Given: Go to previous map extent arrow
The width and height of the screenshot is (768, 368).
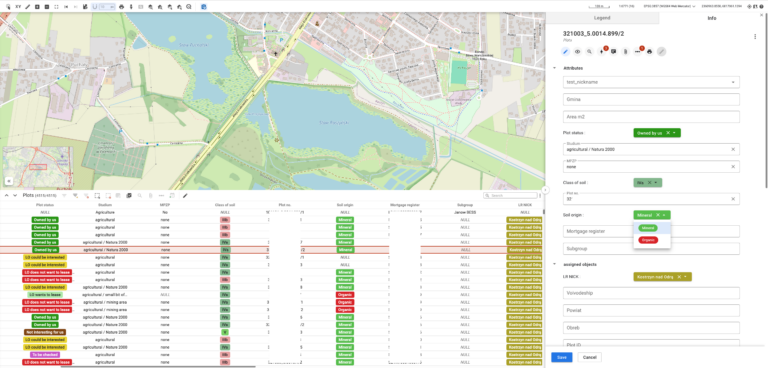Looking at the screenshot, I should coord(66,7).
